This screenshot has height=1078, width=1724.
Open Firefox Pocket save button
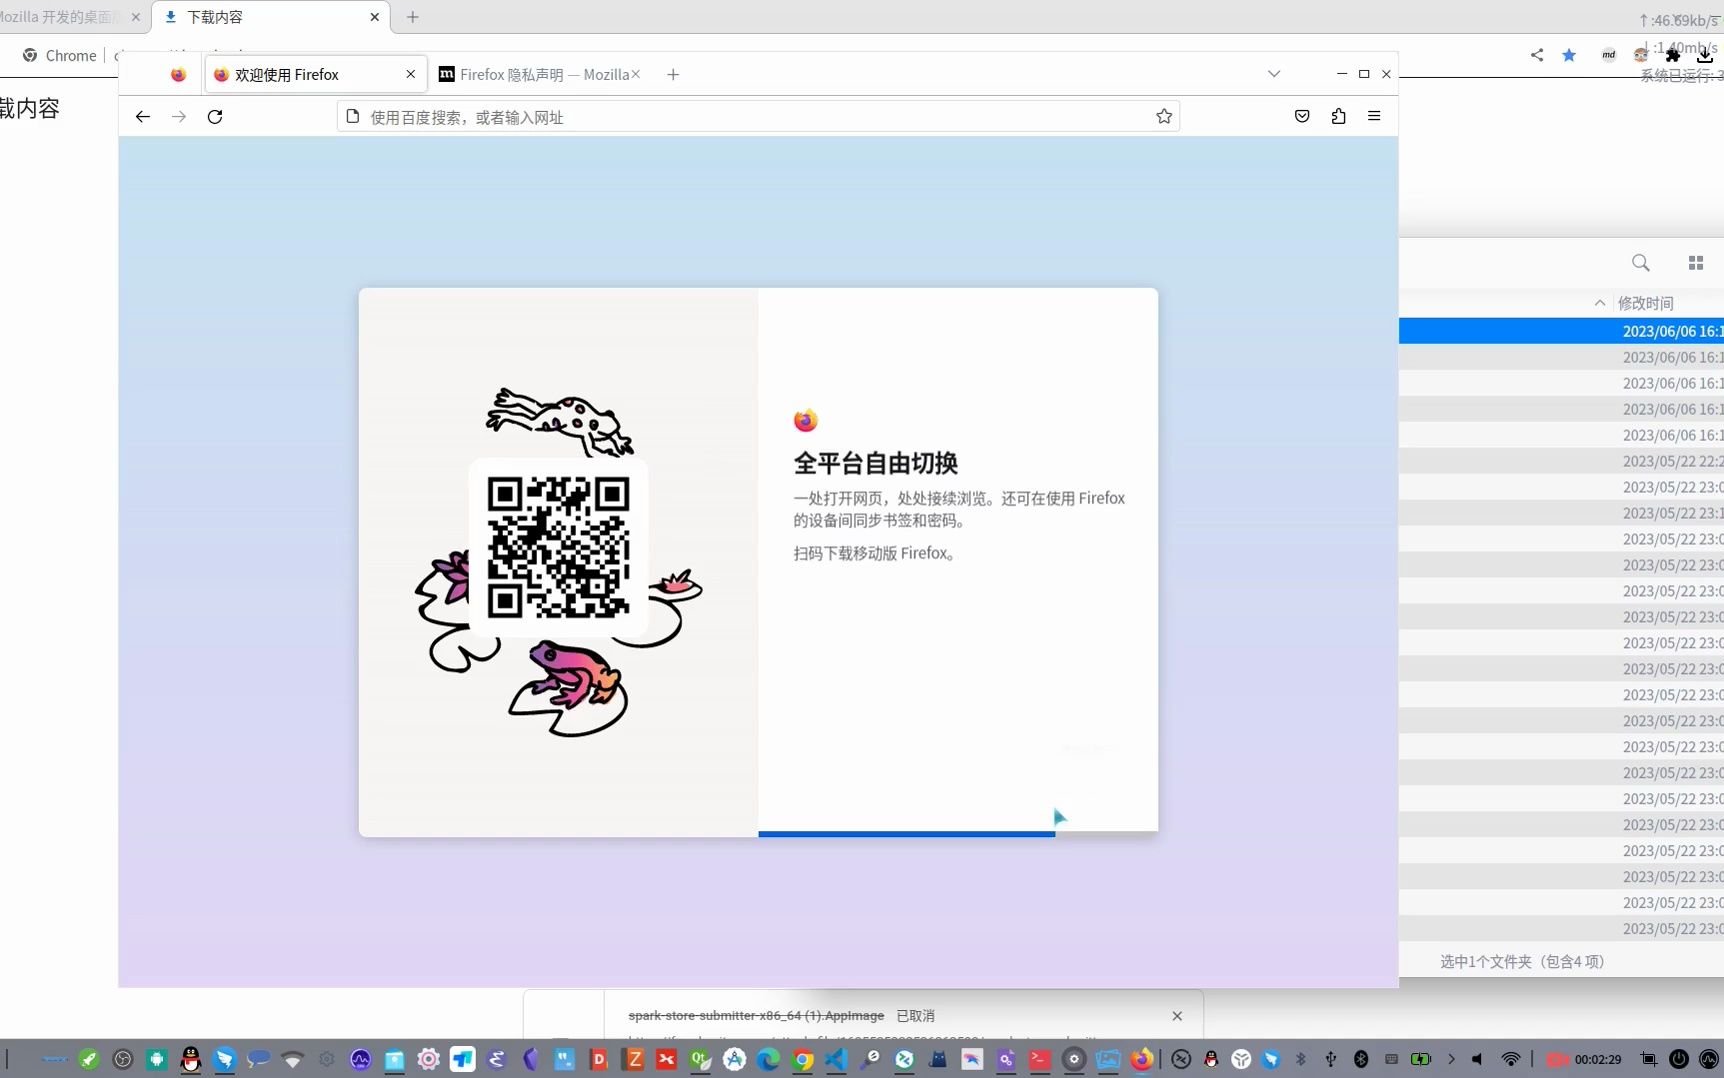pos(1302,116)
